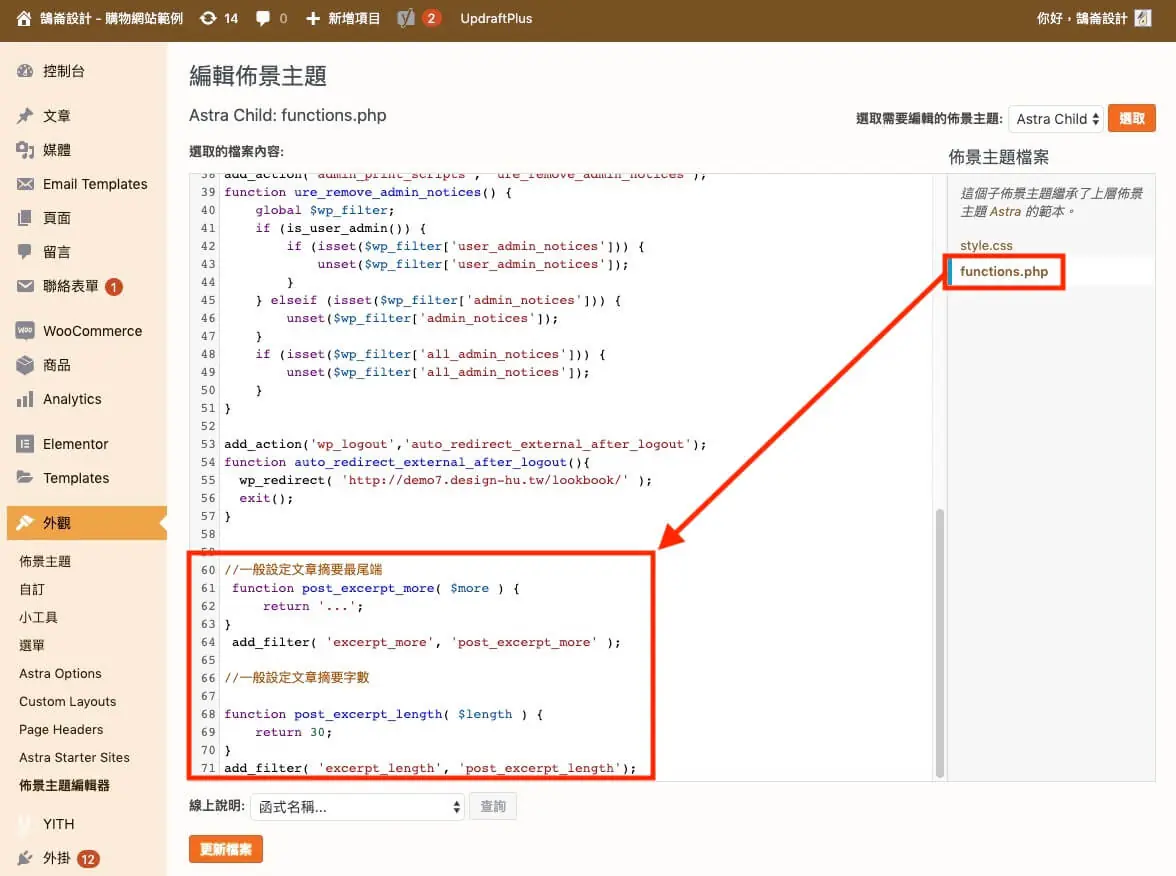The height and width of the screenshot is (876, 1176).
Task: Click line number 58 in code gutter
Action: [x=208, y=534]
